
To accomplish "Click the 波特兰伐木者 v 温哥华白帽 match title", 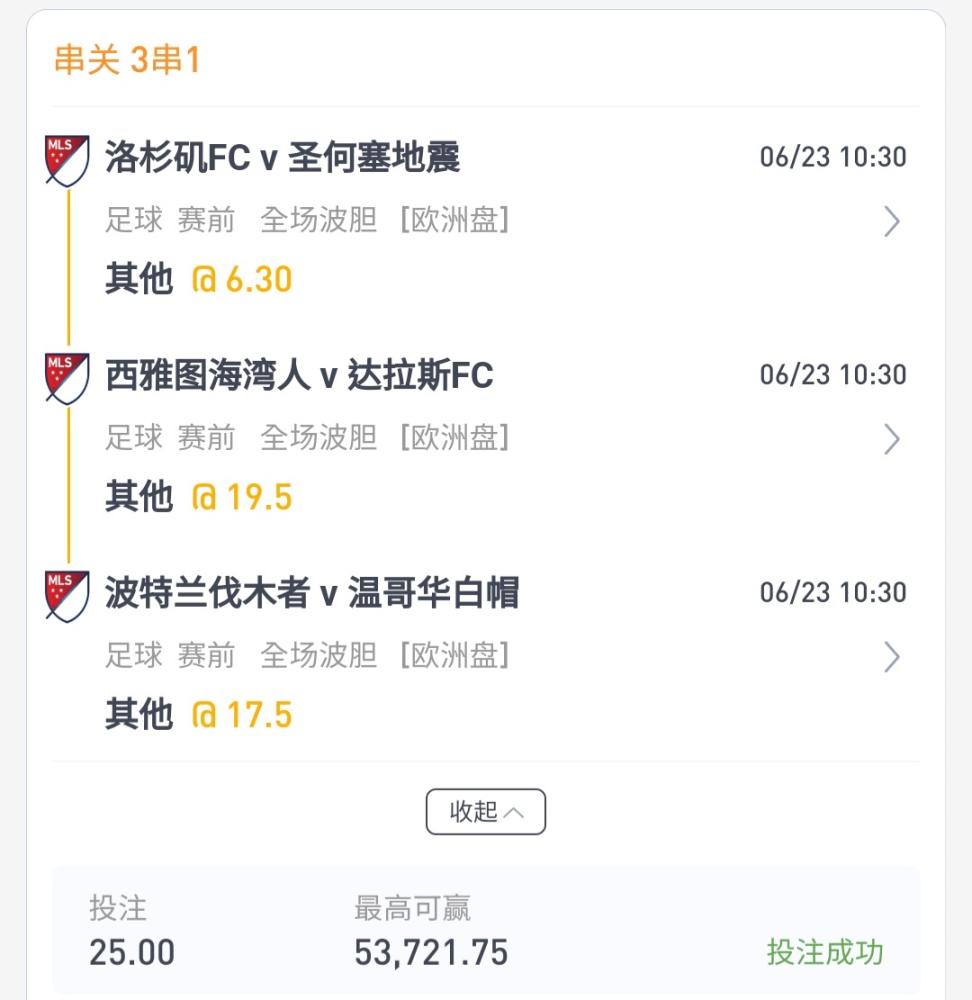I will point(312,593).
